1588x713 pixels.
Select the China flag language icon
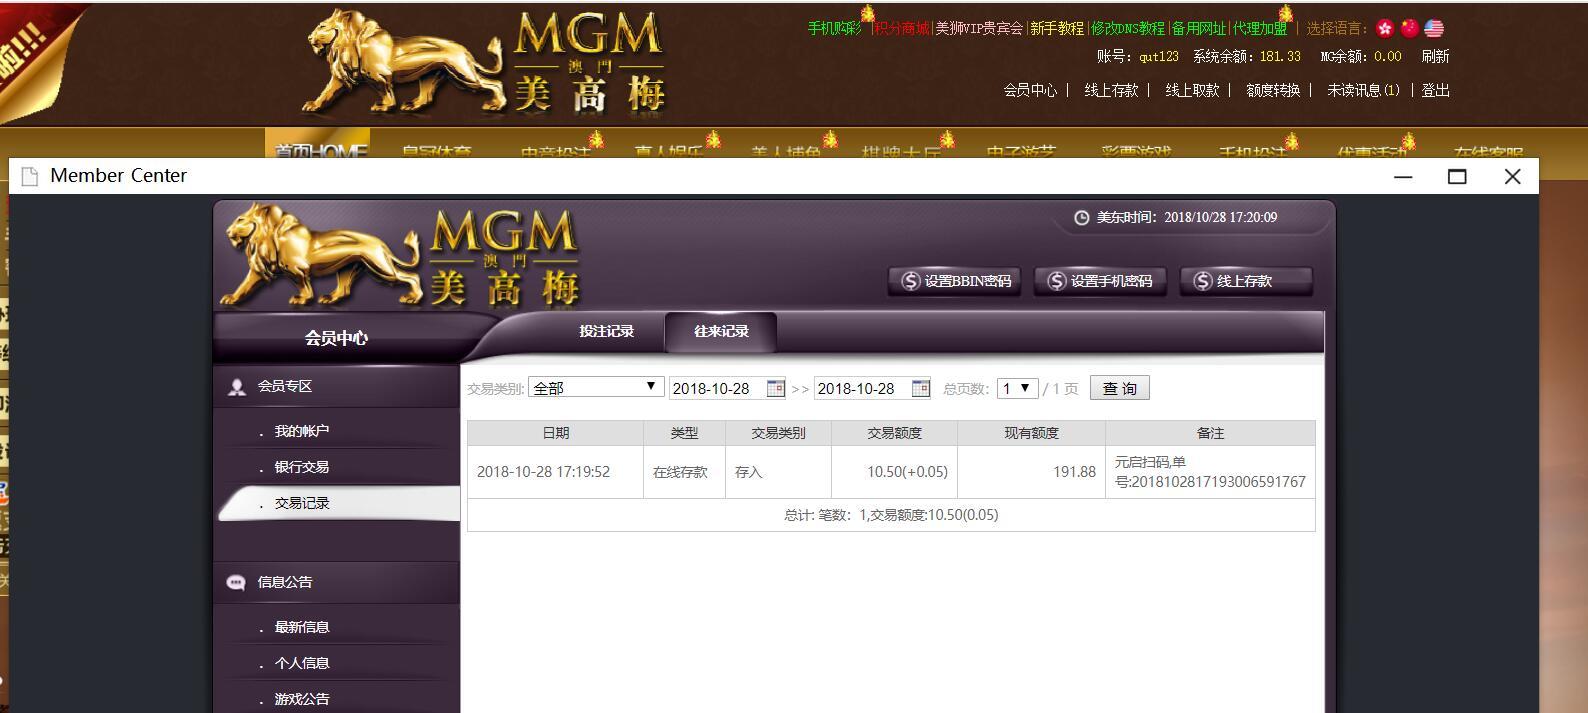(x=1410, y=28)
